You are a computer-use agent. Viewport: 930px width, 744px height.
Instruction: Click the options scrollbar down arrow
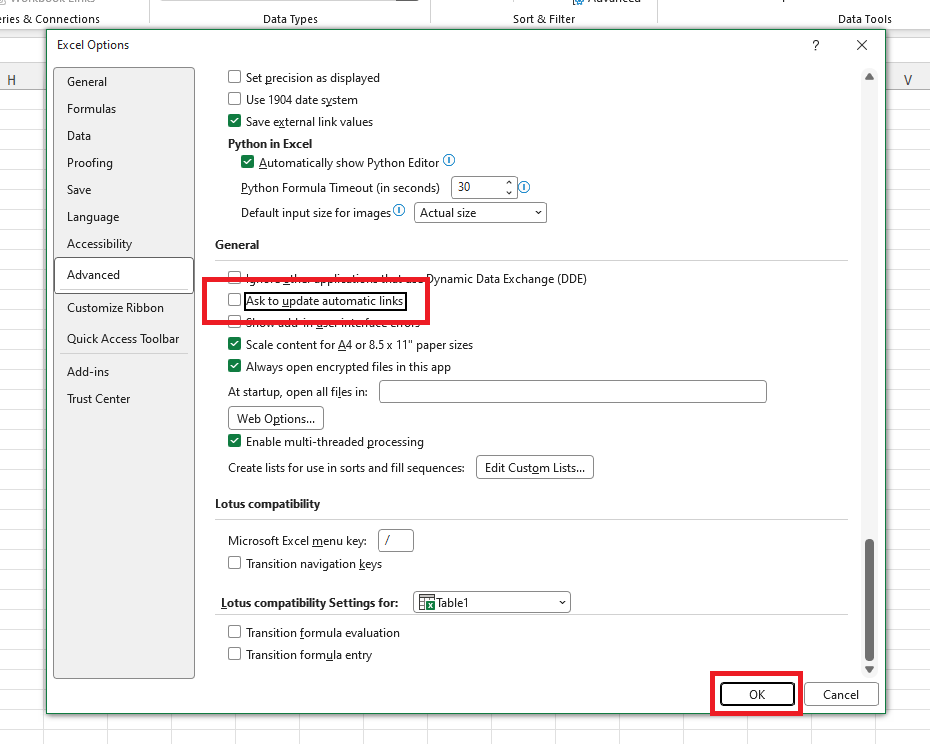tap(870, 669)
